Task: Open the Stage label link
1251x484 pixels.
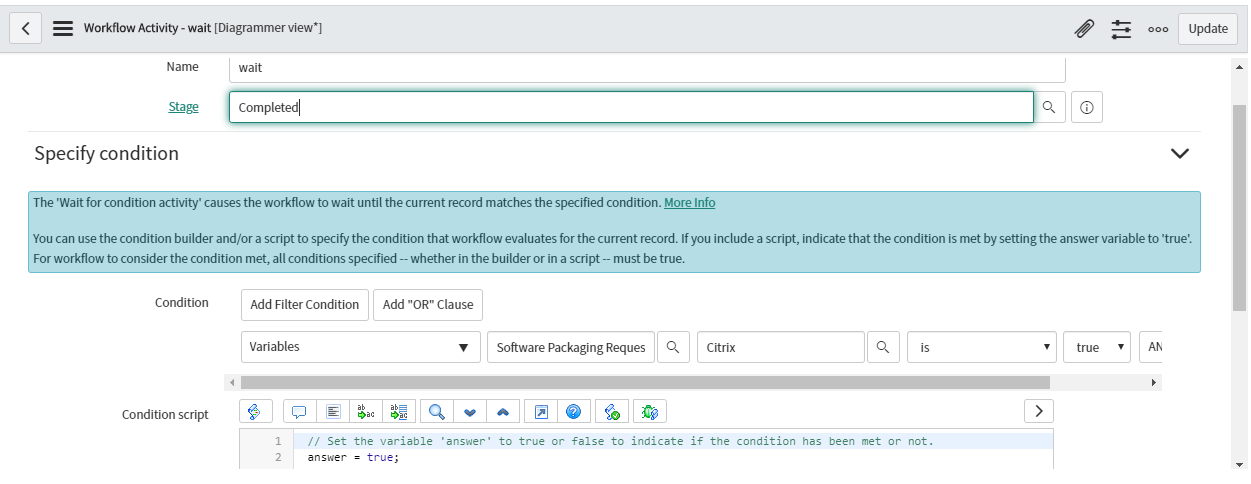Action: click(183, 106)
